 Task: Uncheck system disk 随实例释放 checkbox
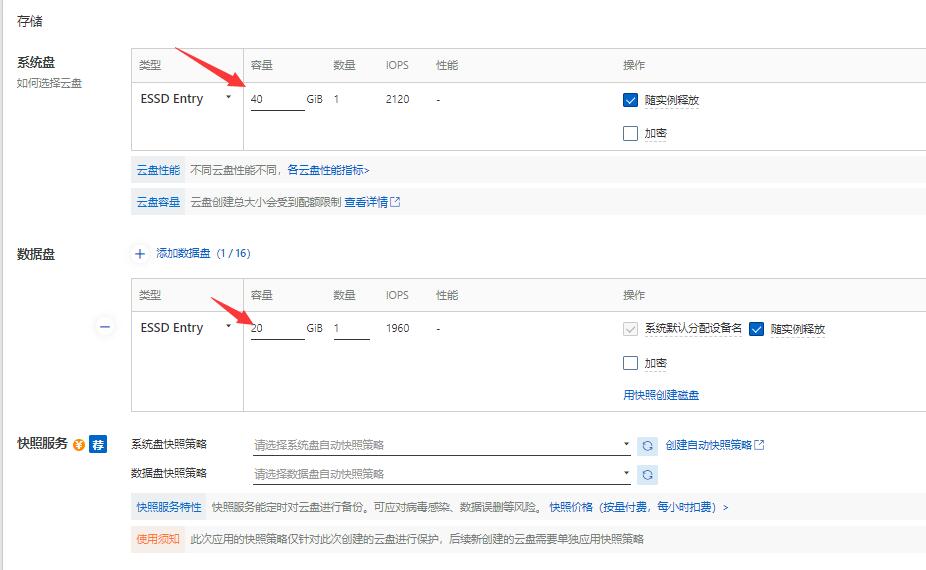click(630, 100)
